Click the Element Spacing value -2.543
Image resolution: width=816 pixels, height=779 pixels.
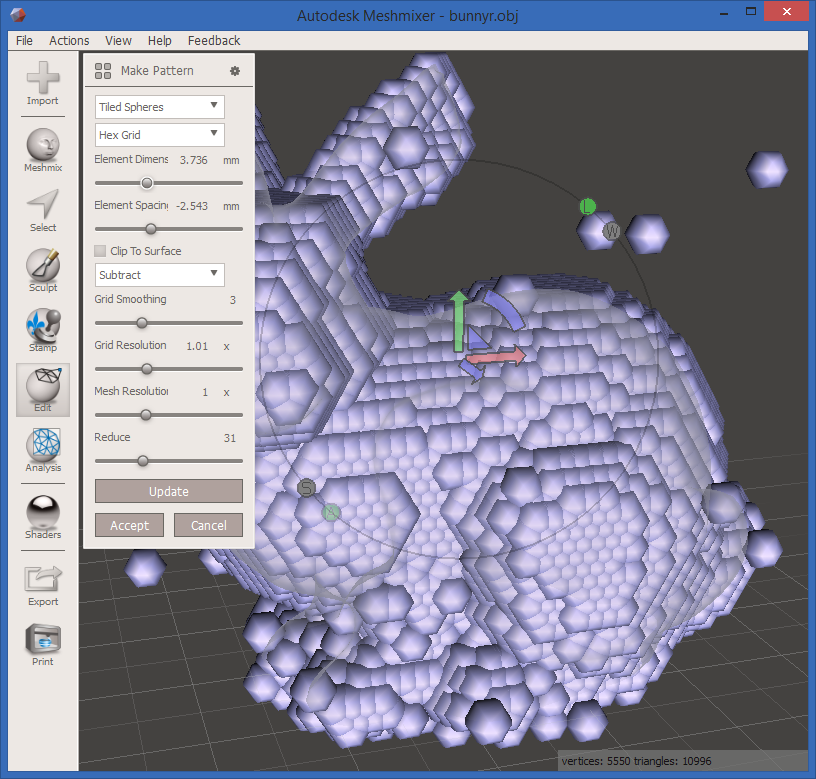(x=192, y=206)
